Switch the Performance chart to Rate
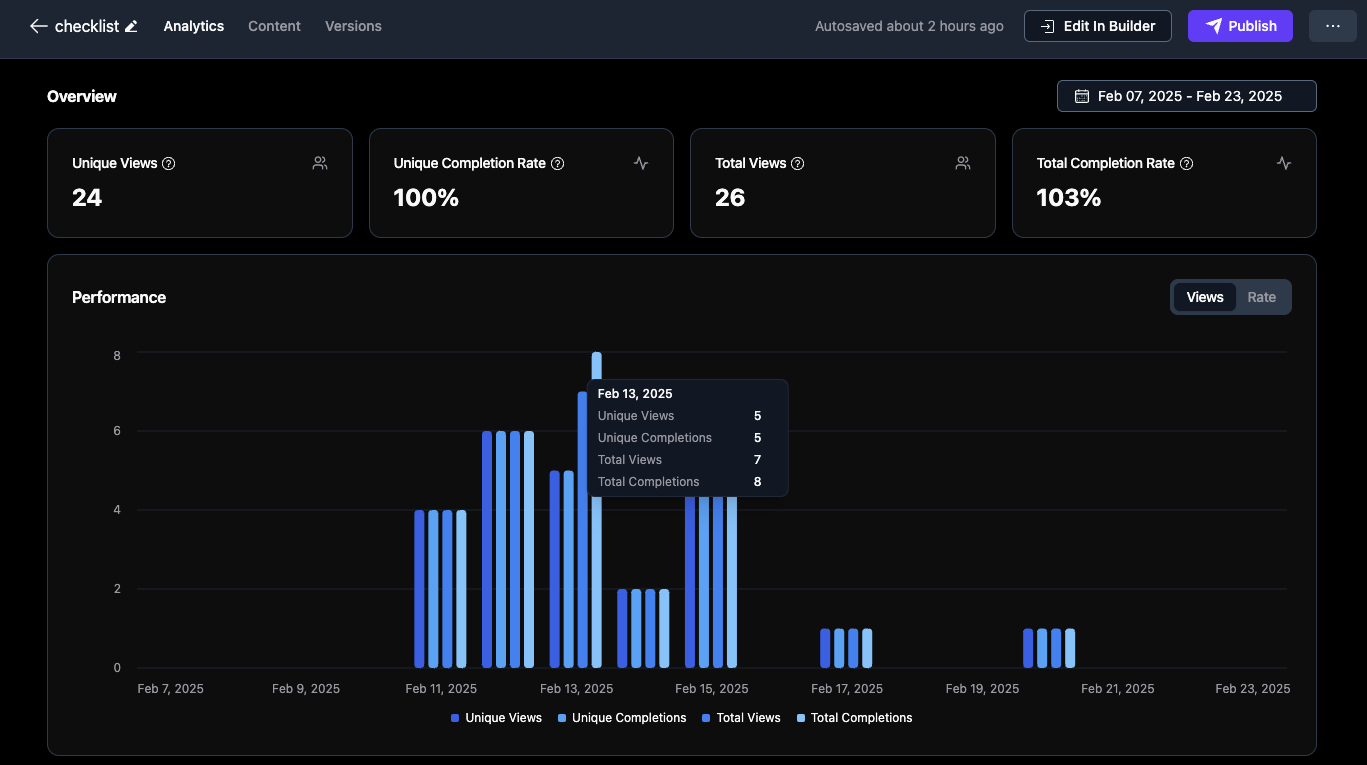Image resolution: width=1367 pixels, height=765 pixels. 1261,297
